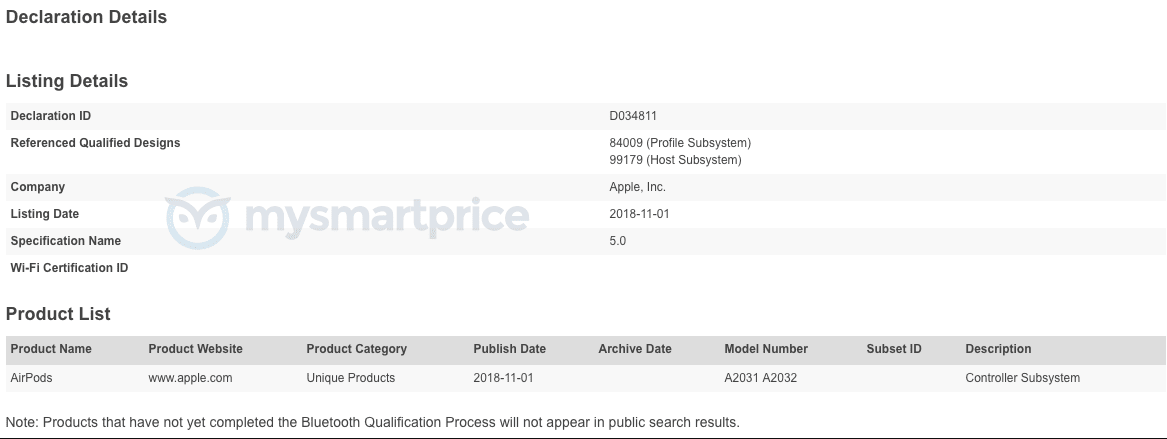Screen dimensions: 1167x439
Task: Click the 84009 Profile Subsystem reference
Action: pos(679,143)
